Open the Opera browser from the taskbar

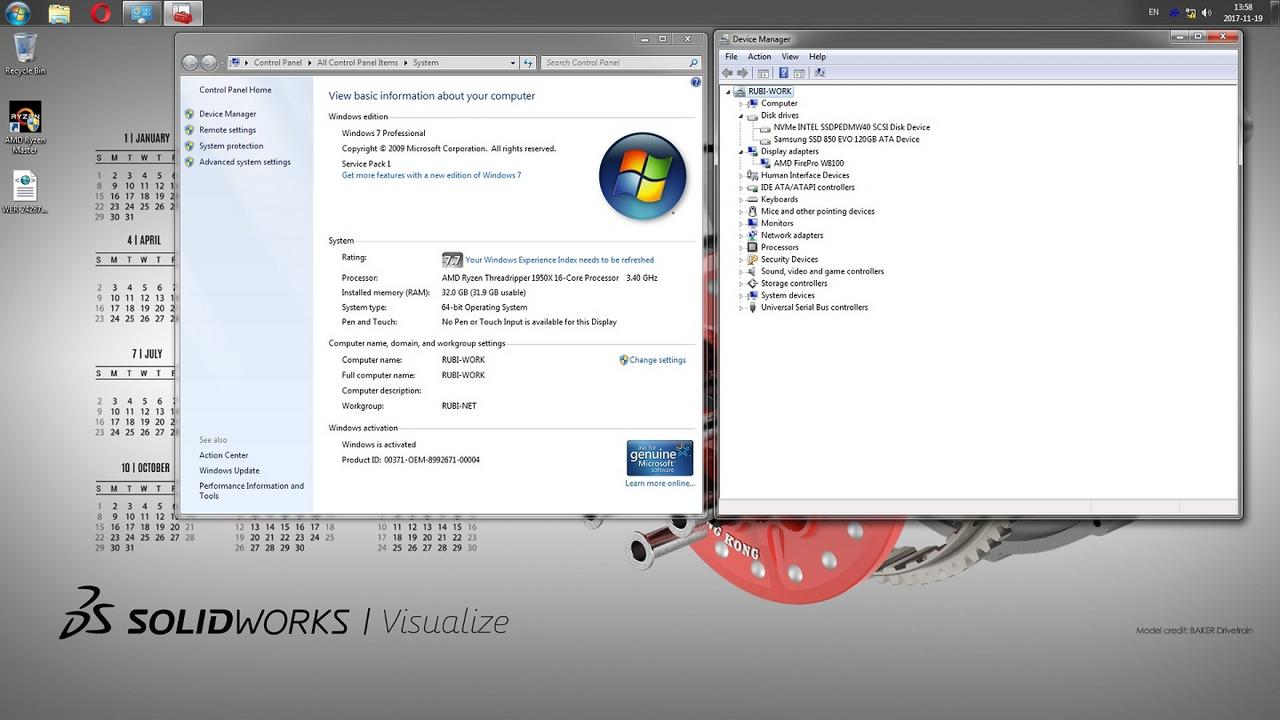100,13
